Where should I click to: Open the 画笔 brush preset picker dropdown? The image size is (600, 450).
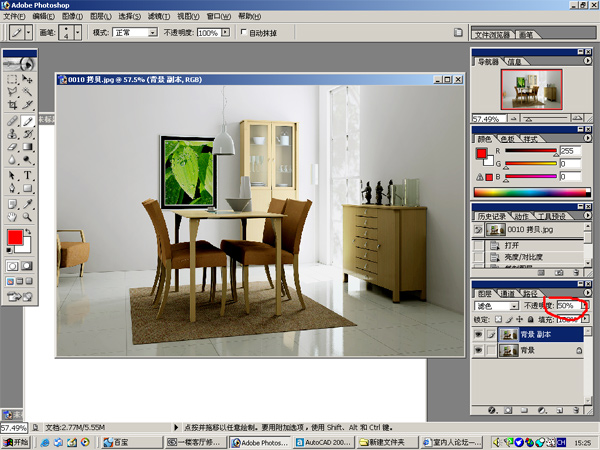78,33
